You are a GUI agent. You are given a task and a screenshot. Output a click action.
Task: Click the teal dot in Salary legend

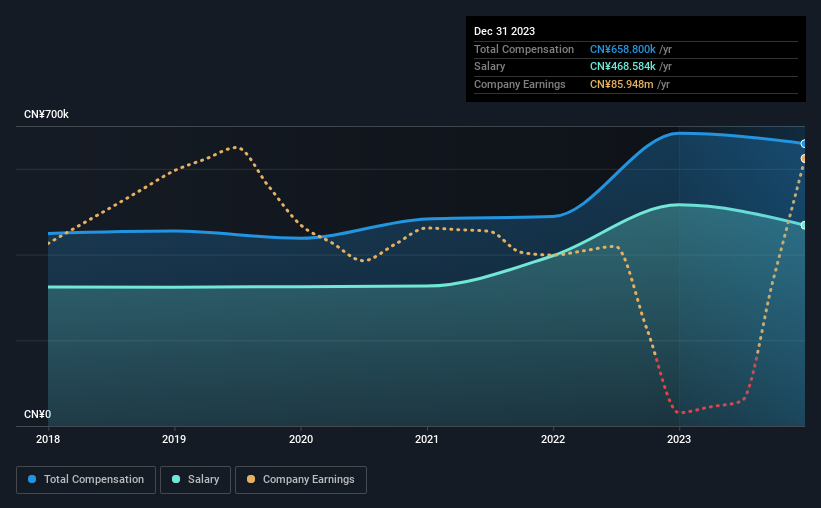tap(176, 479)
